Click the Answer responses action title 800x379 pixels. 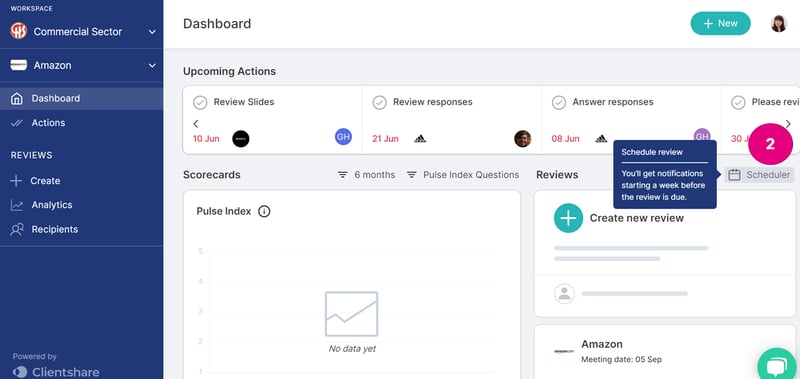[613, 102]
